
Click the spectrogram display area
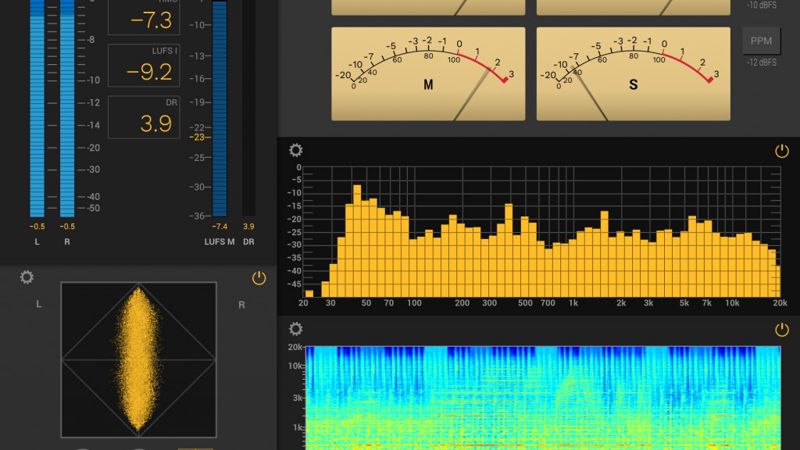(542, 398)
